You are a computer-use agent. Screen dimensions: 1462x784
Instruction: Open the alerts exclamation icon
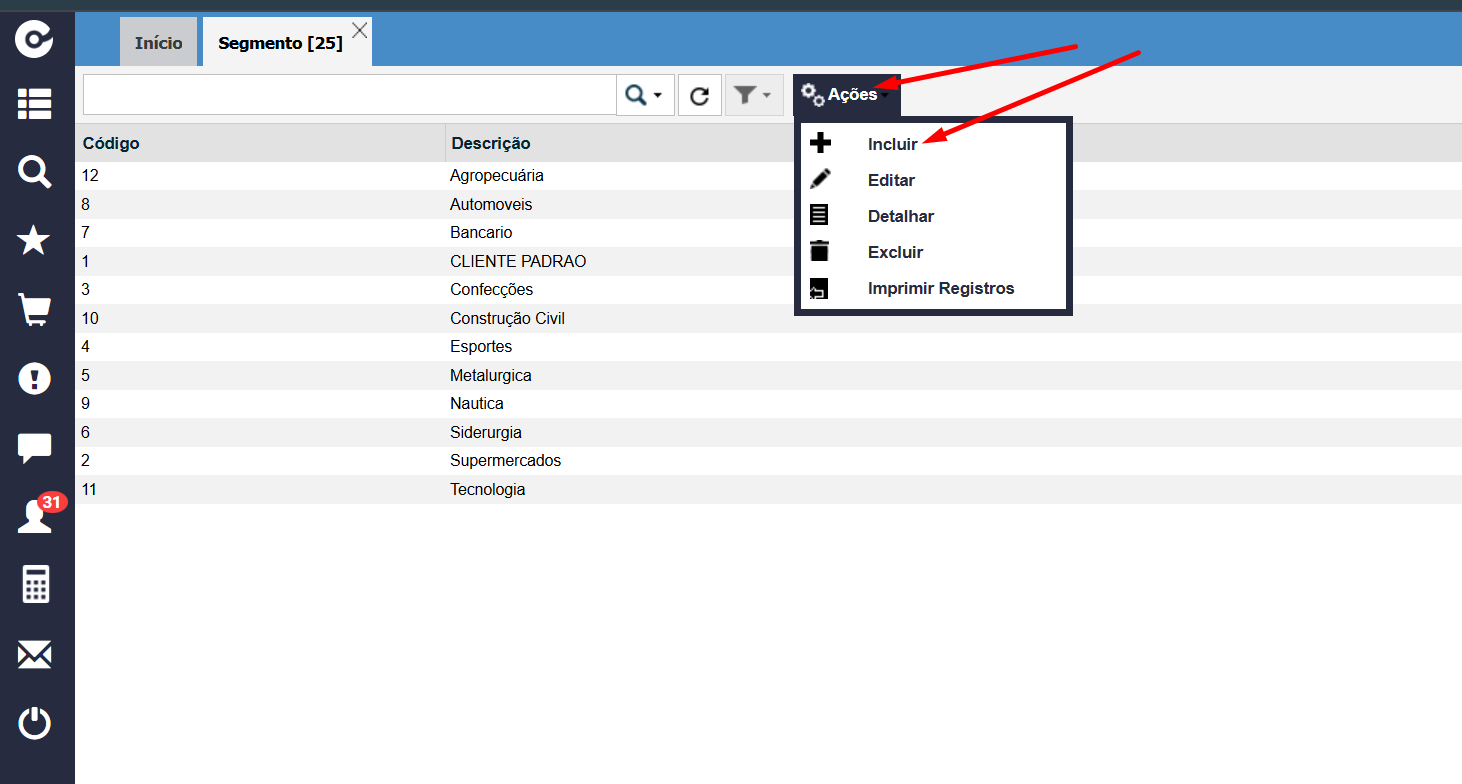pyautogui.click(x=35, y=379)
